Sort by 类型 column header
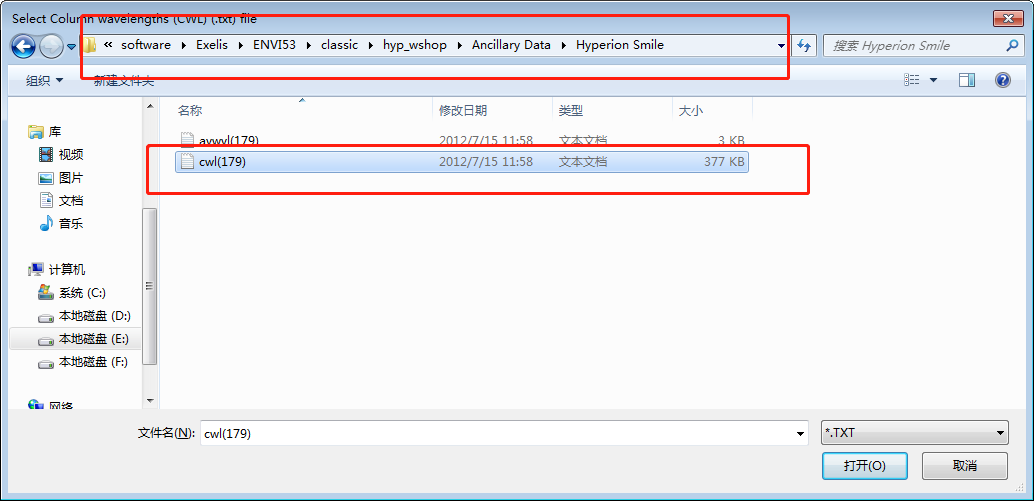This screenshot has width=1034, height=501. click(613, 111)
